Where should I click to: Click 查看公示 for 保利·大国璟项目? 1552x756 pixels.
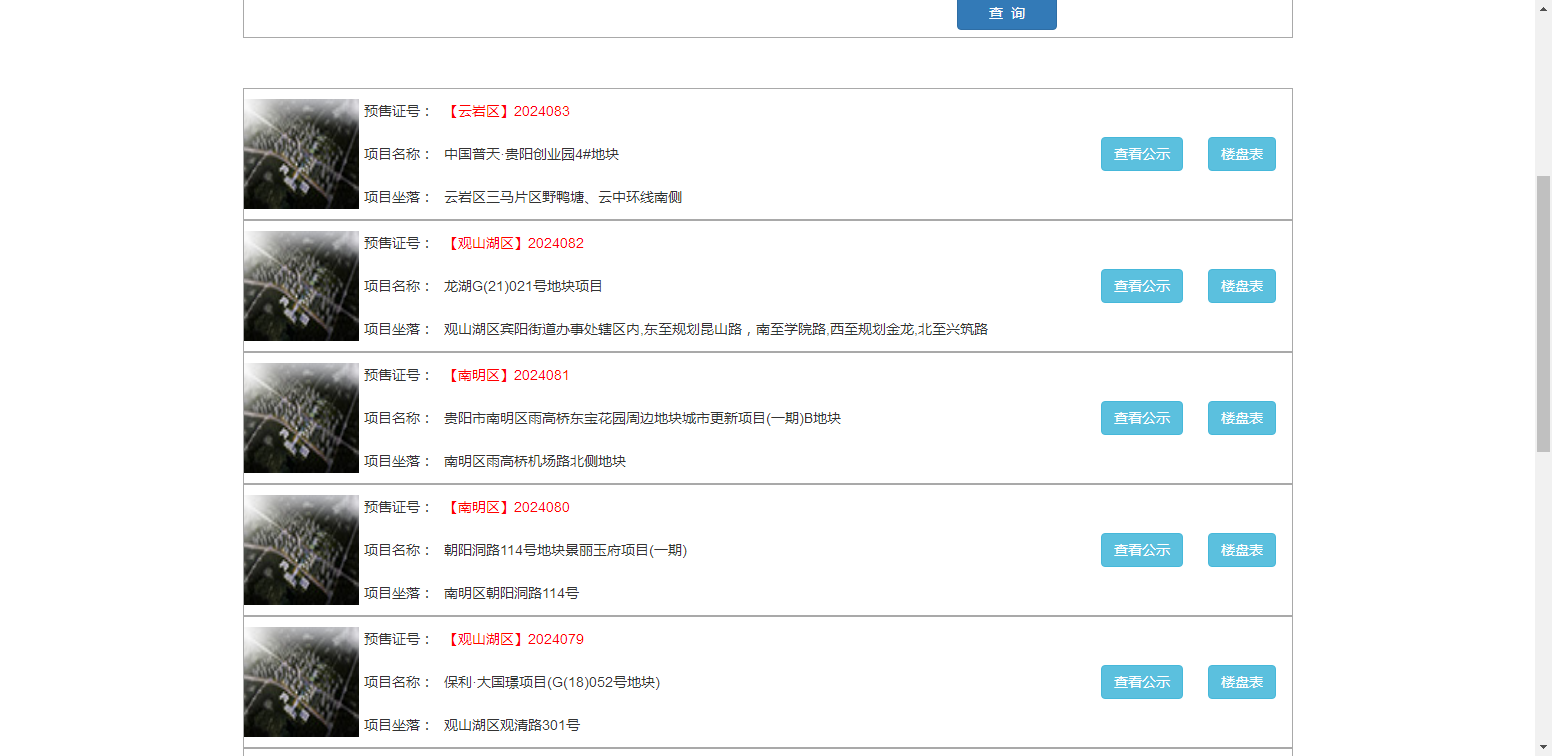[x=1141, y=682]
